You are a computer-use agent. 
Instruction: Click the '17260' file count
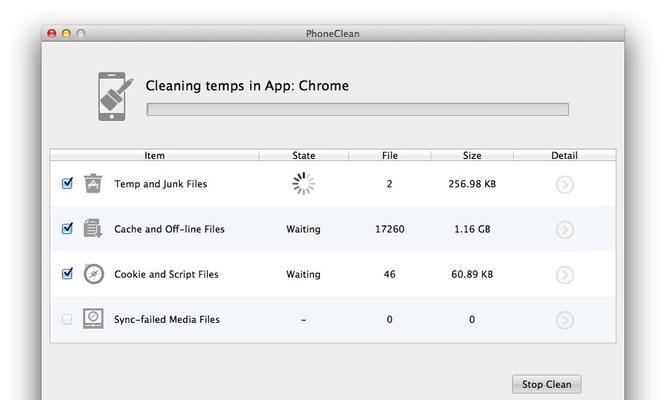tap(389, 229)
